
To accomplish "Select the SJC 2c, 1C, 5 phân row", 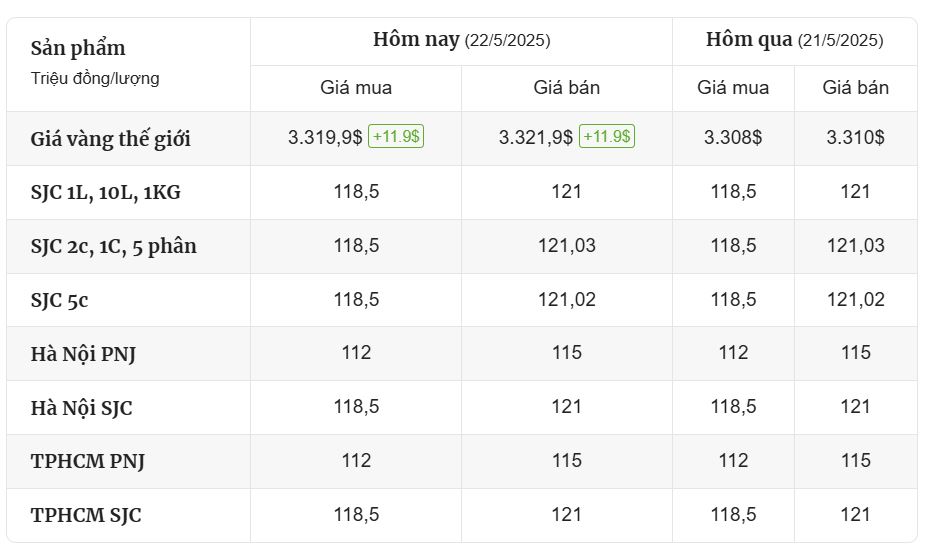I will click(462, 246).
